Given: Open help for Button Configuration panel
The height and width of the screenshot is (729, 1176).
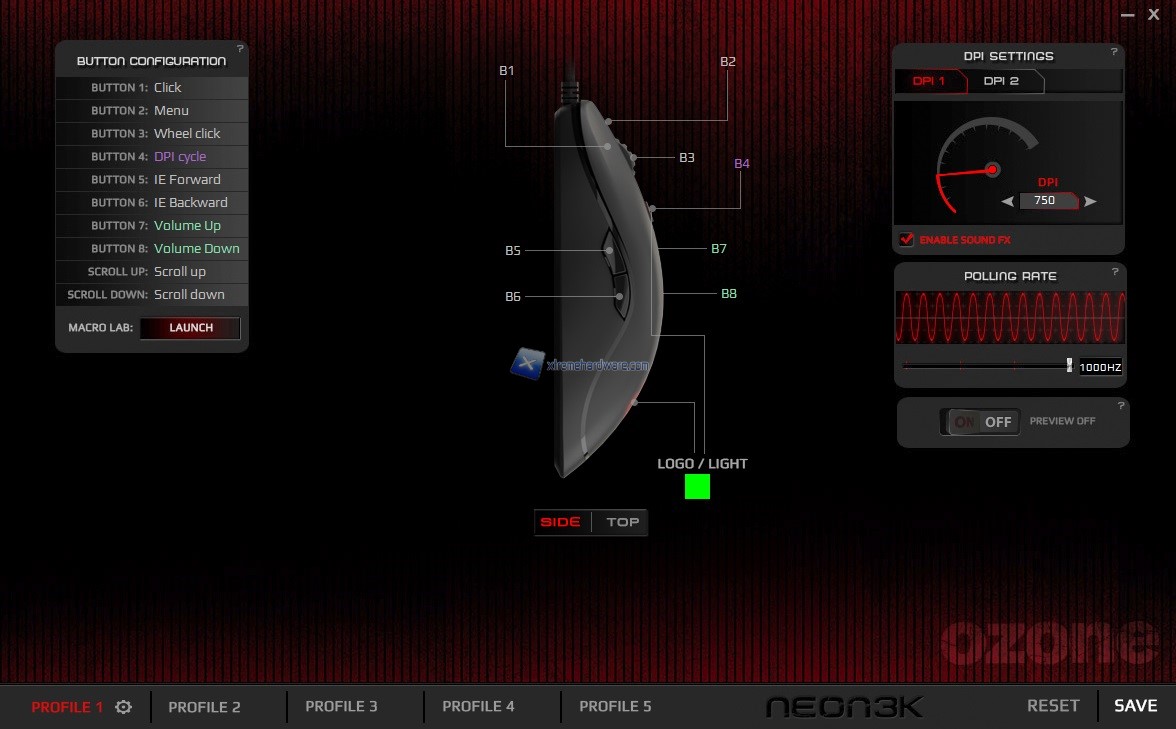Looking at the screenshot, I should point(240,48).
